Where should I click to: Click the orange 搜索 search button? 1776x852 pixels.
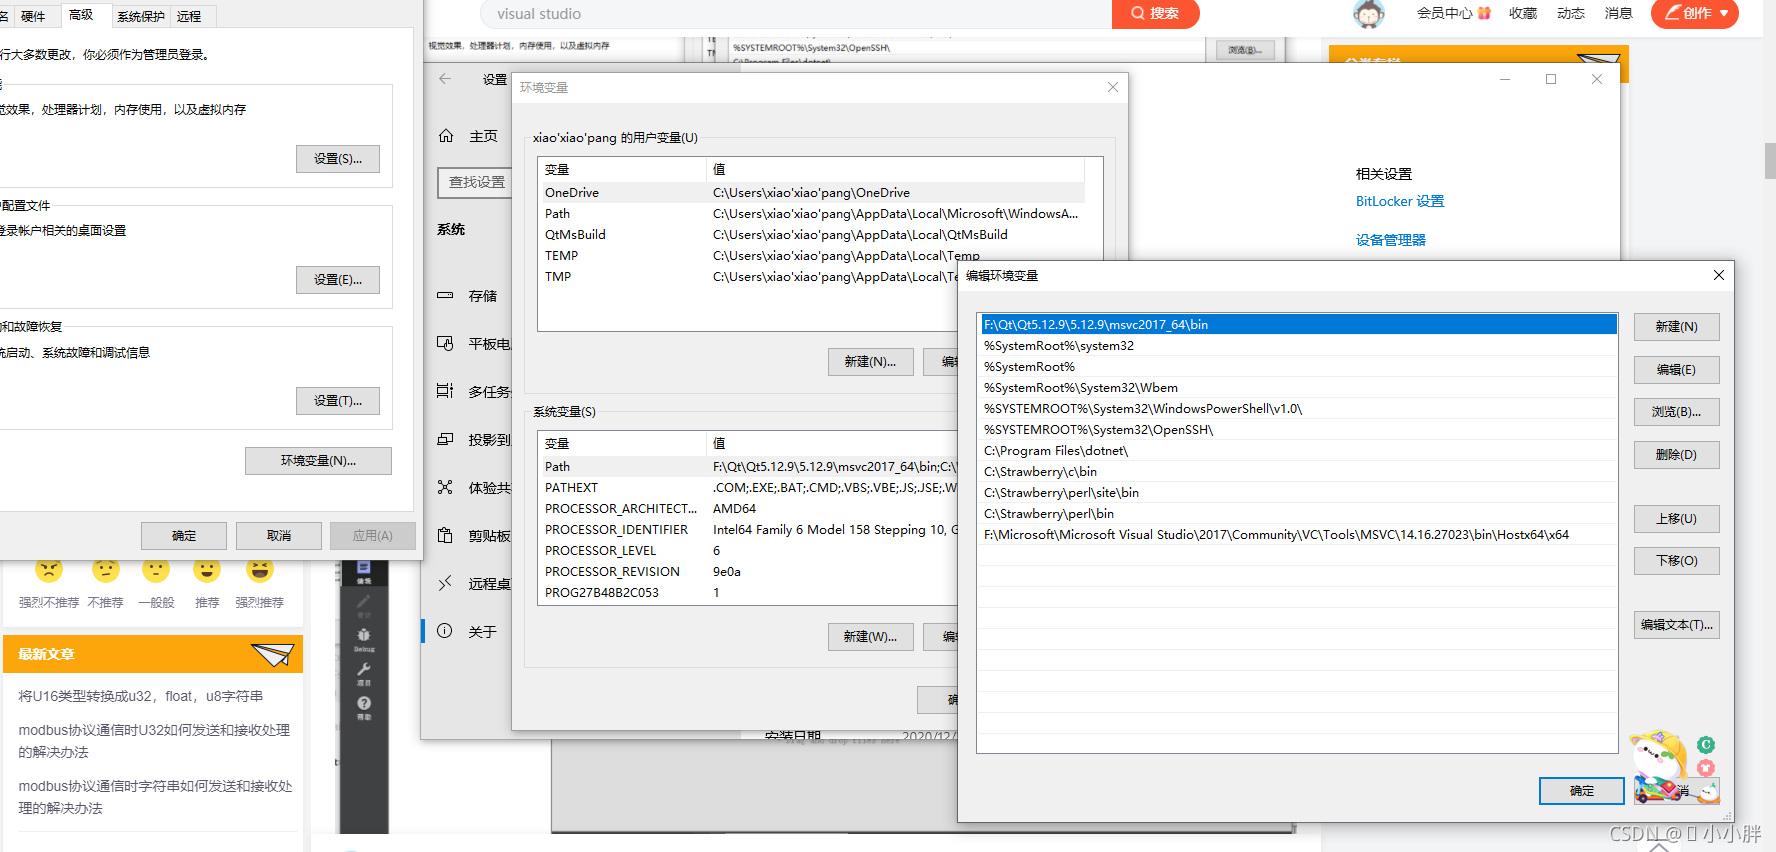tap(1155, 14)
